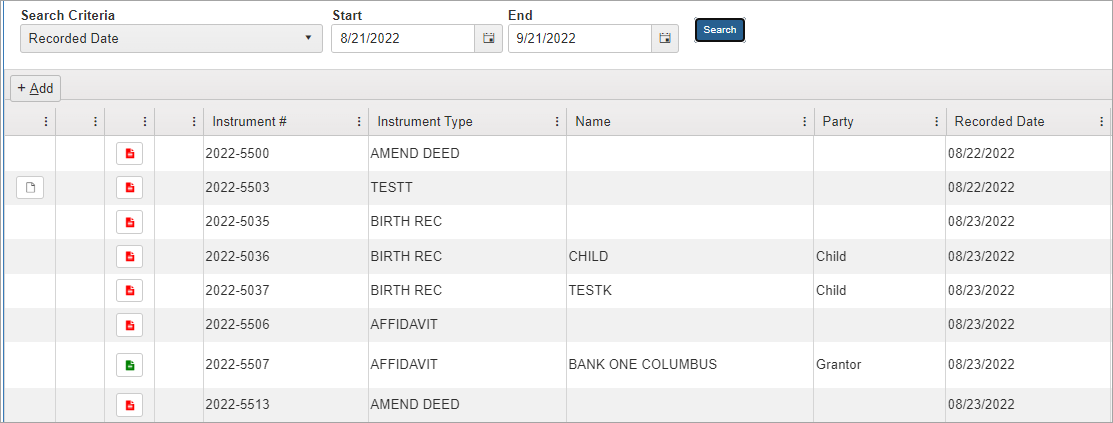The height and width of the screenshot is (423, 1113).
Task: Open the Name column options menu
Action: 805,122
